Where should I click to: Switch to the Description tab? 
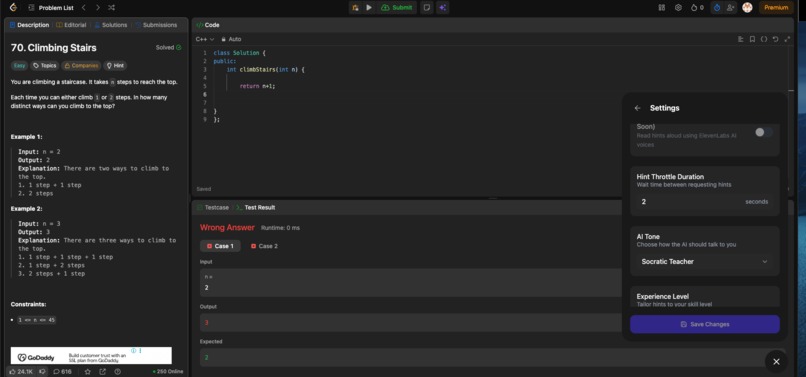pos(29,25)
